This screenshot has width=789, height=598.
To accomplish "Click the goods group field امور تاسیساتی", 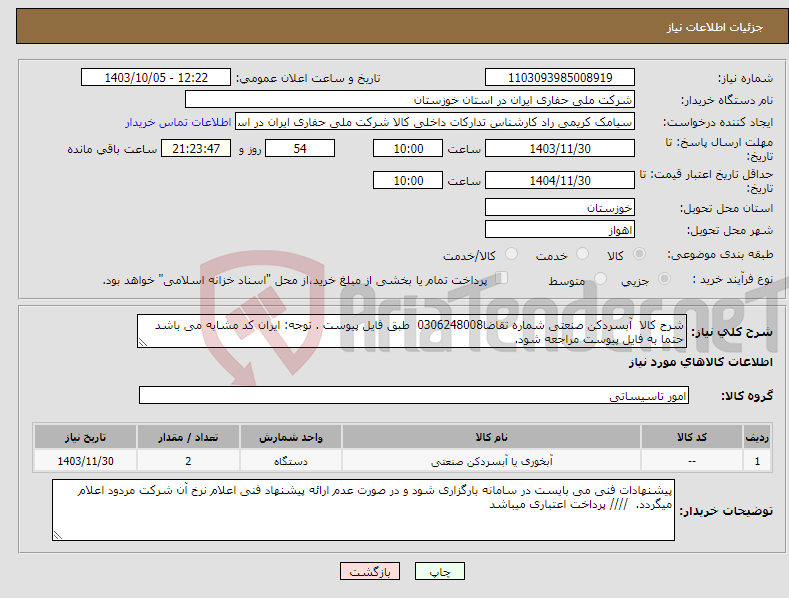I will click(x=414, y=395).
